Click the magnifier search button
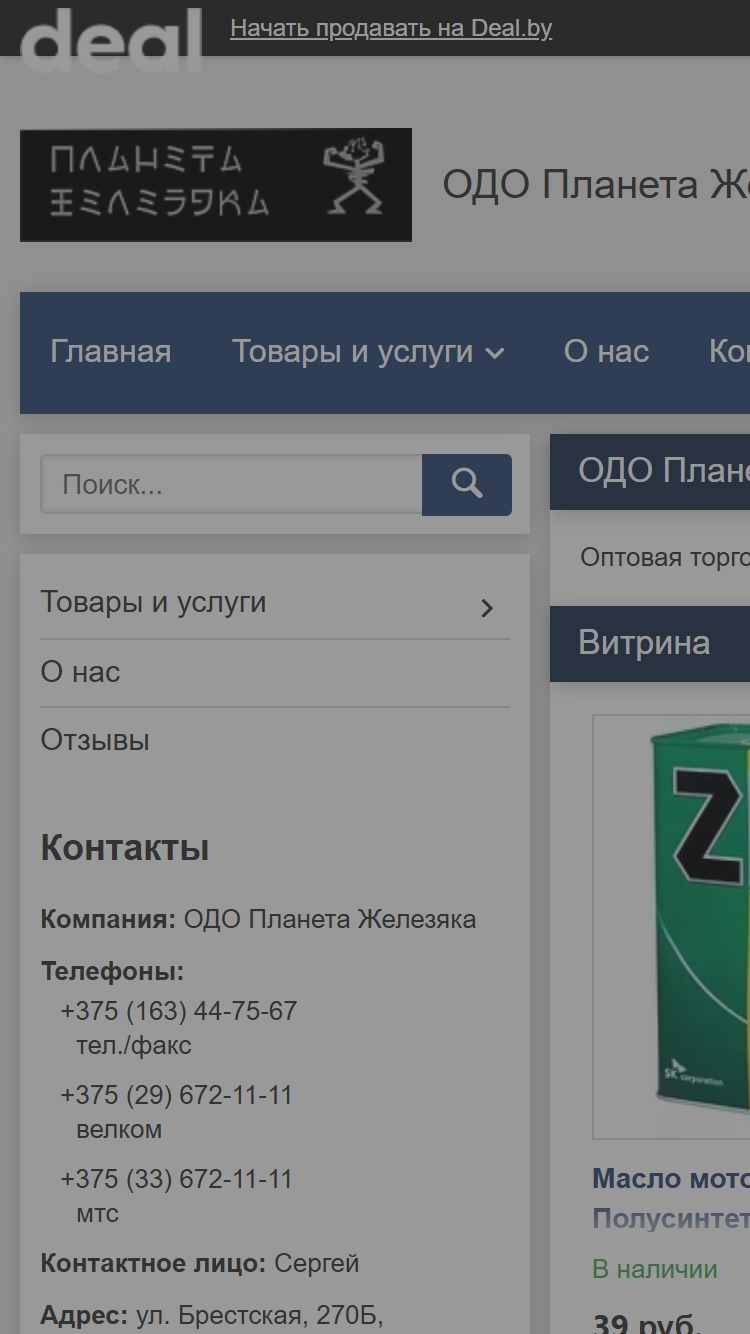This screenshot has width=750, height=1334. point(467,485)
